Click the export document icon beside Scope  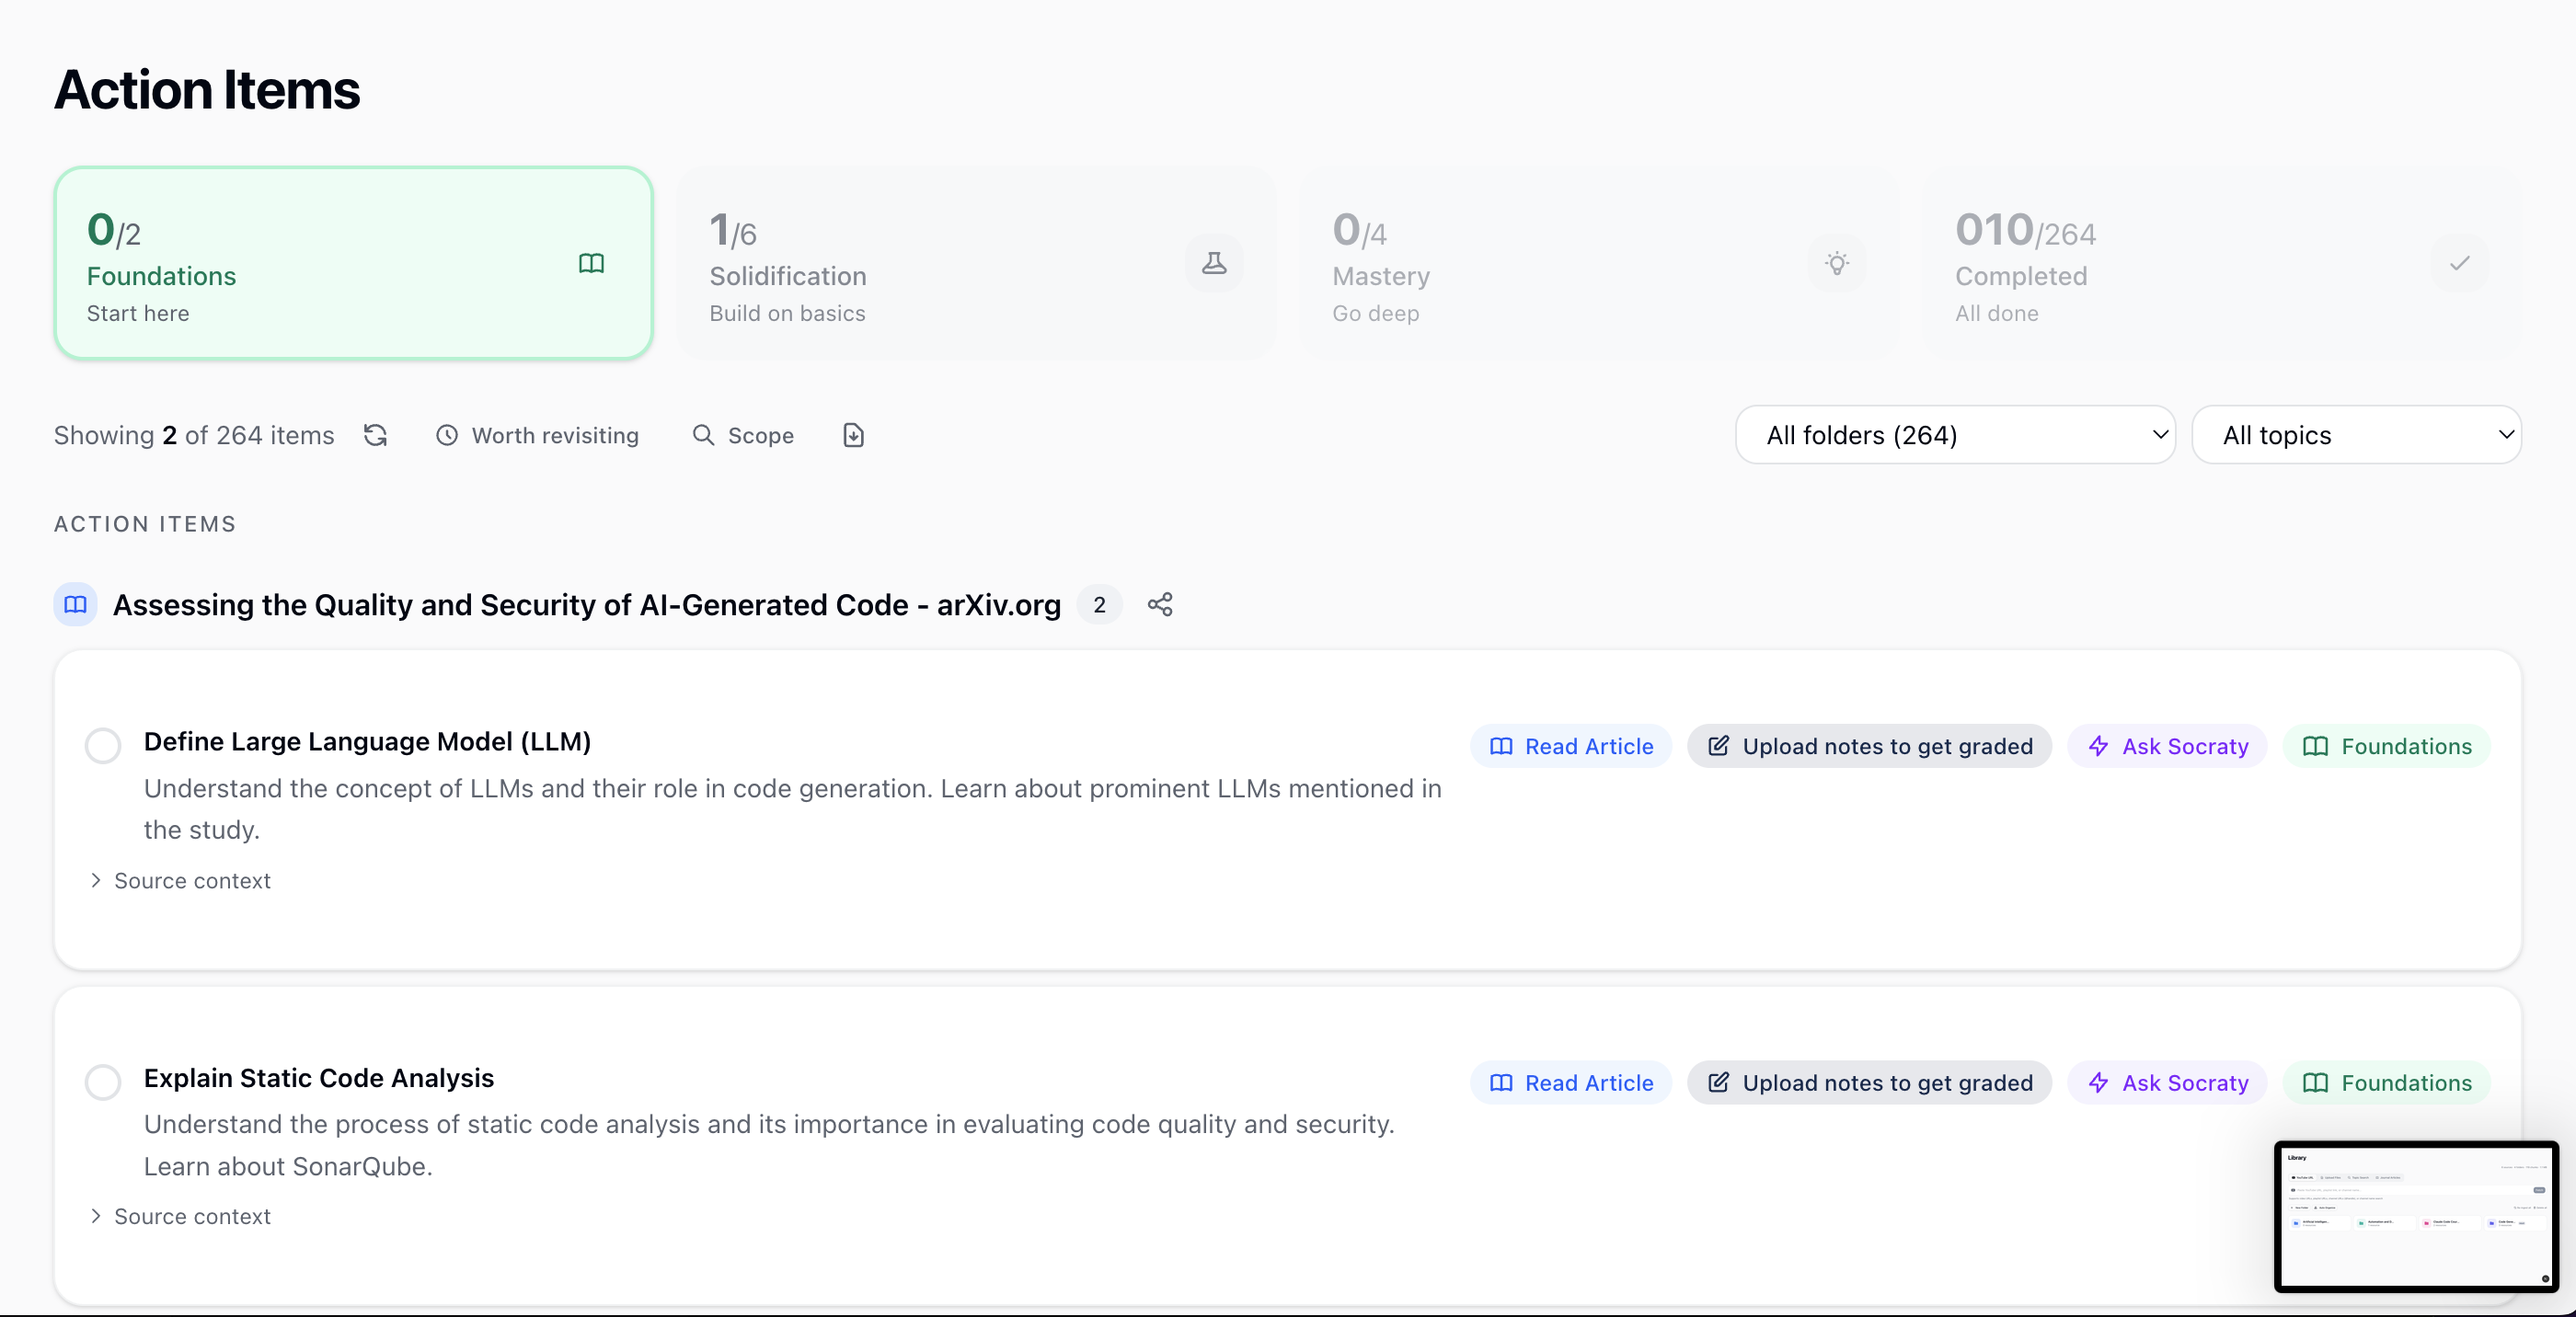[x=853, y=435]
